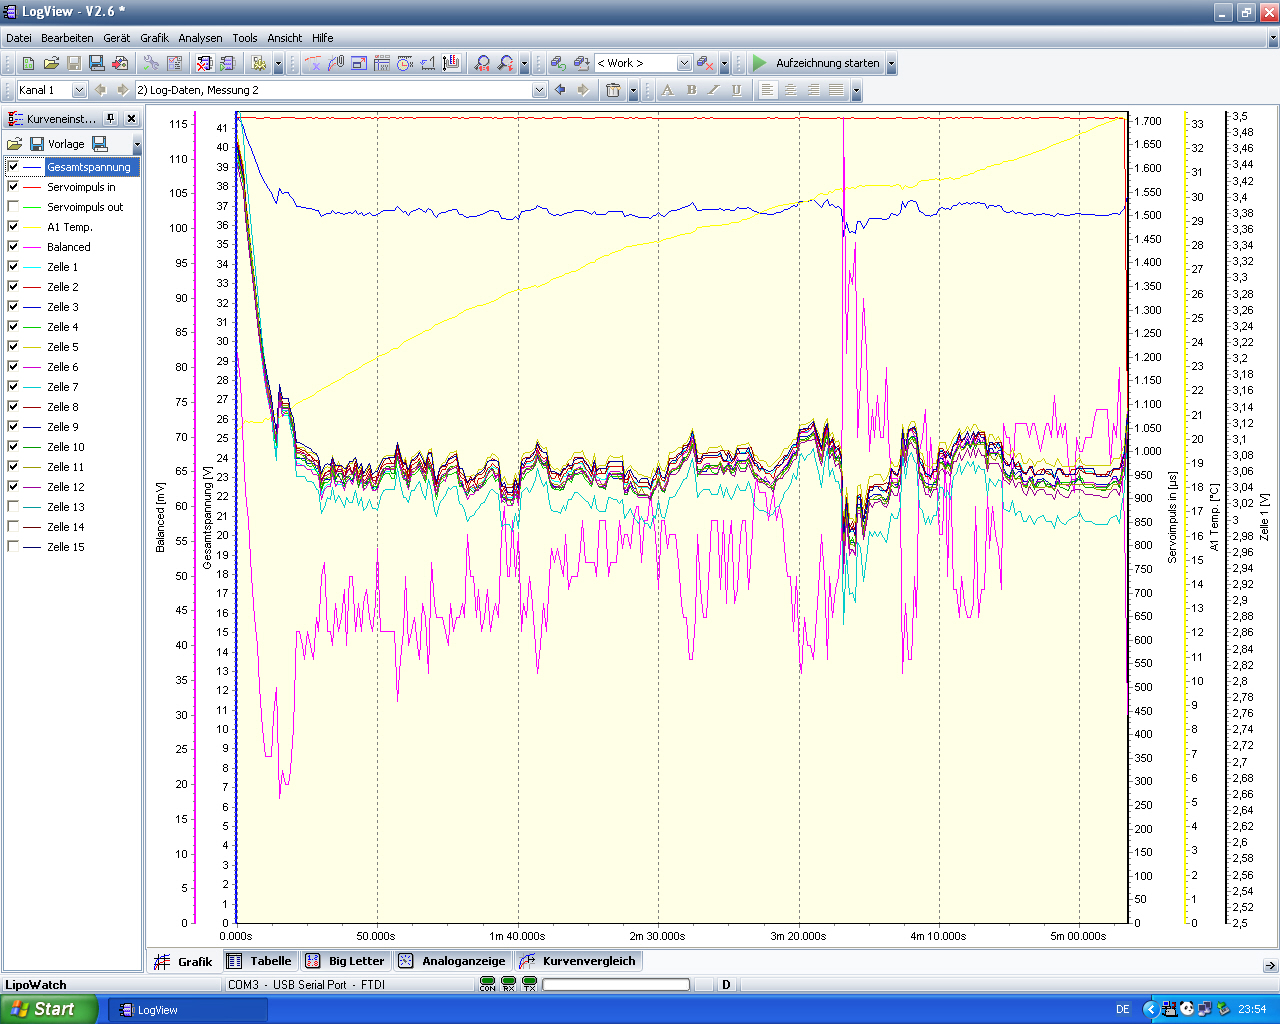Expand the text alignment toolbar options arrow
Screen dimensions: 1280x1024
tap(856, 90)
